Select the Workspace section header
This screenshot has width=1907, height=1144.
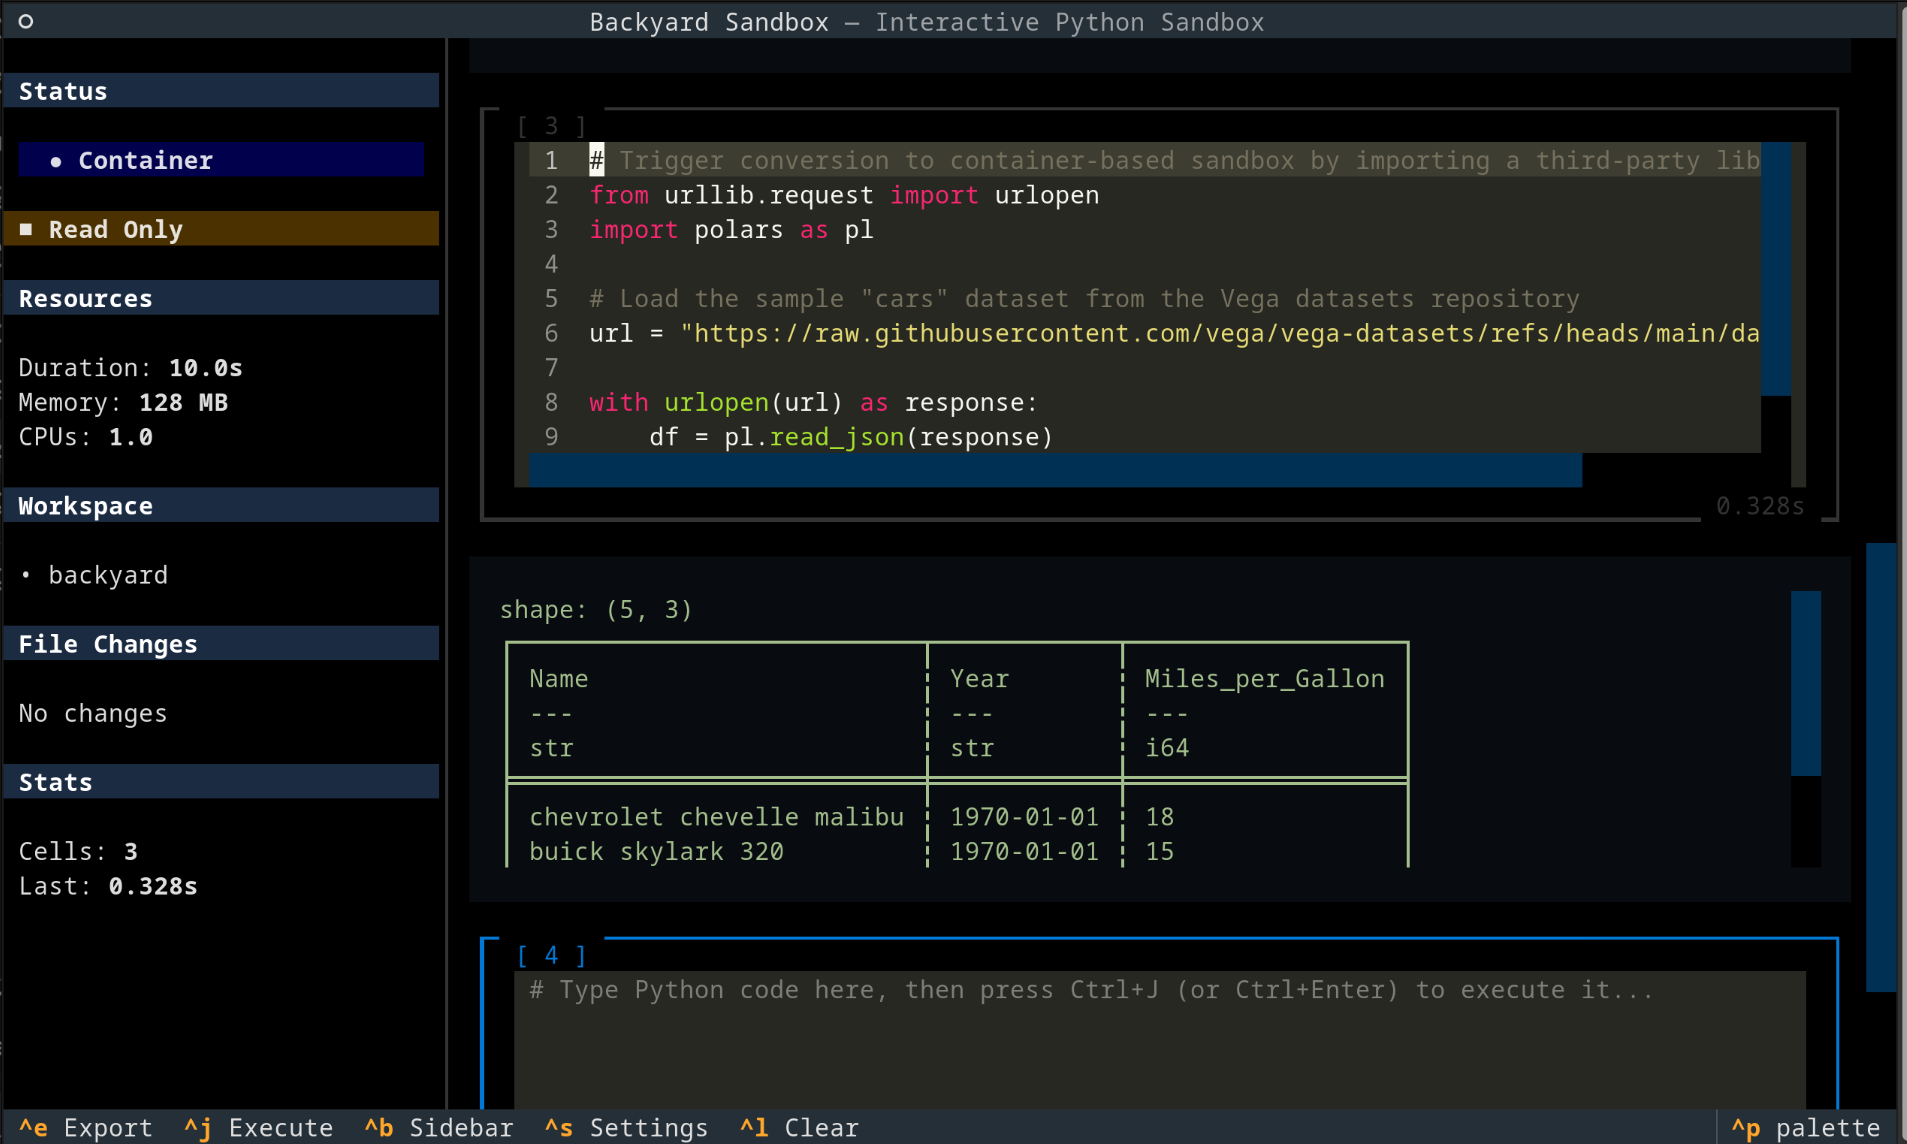coord(221,506)
